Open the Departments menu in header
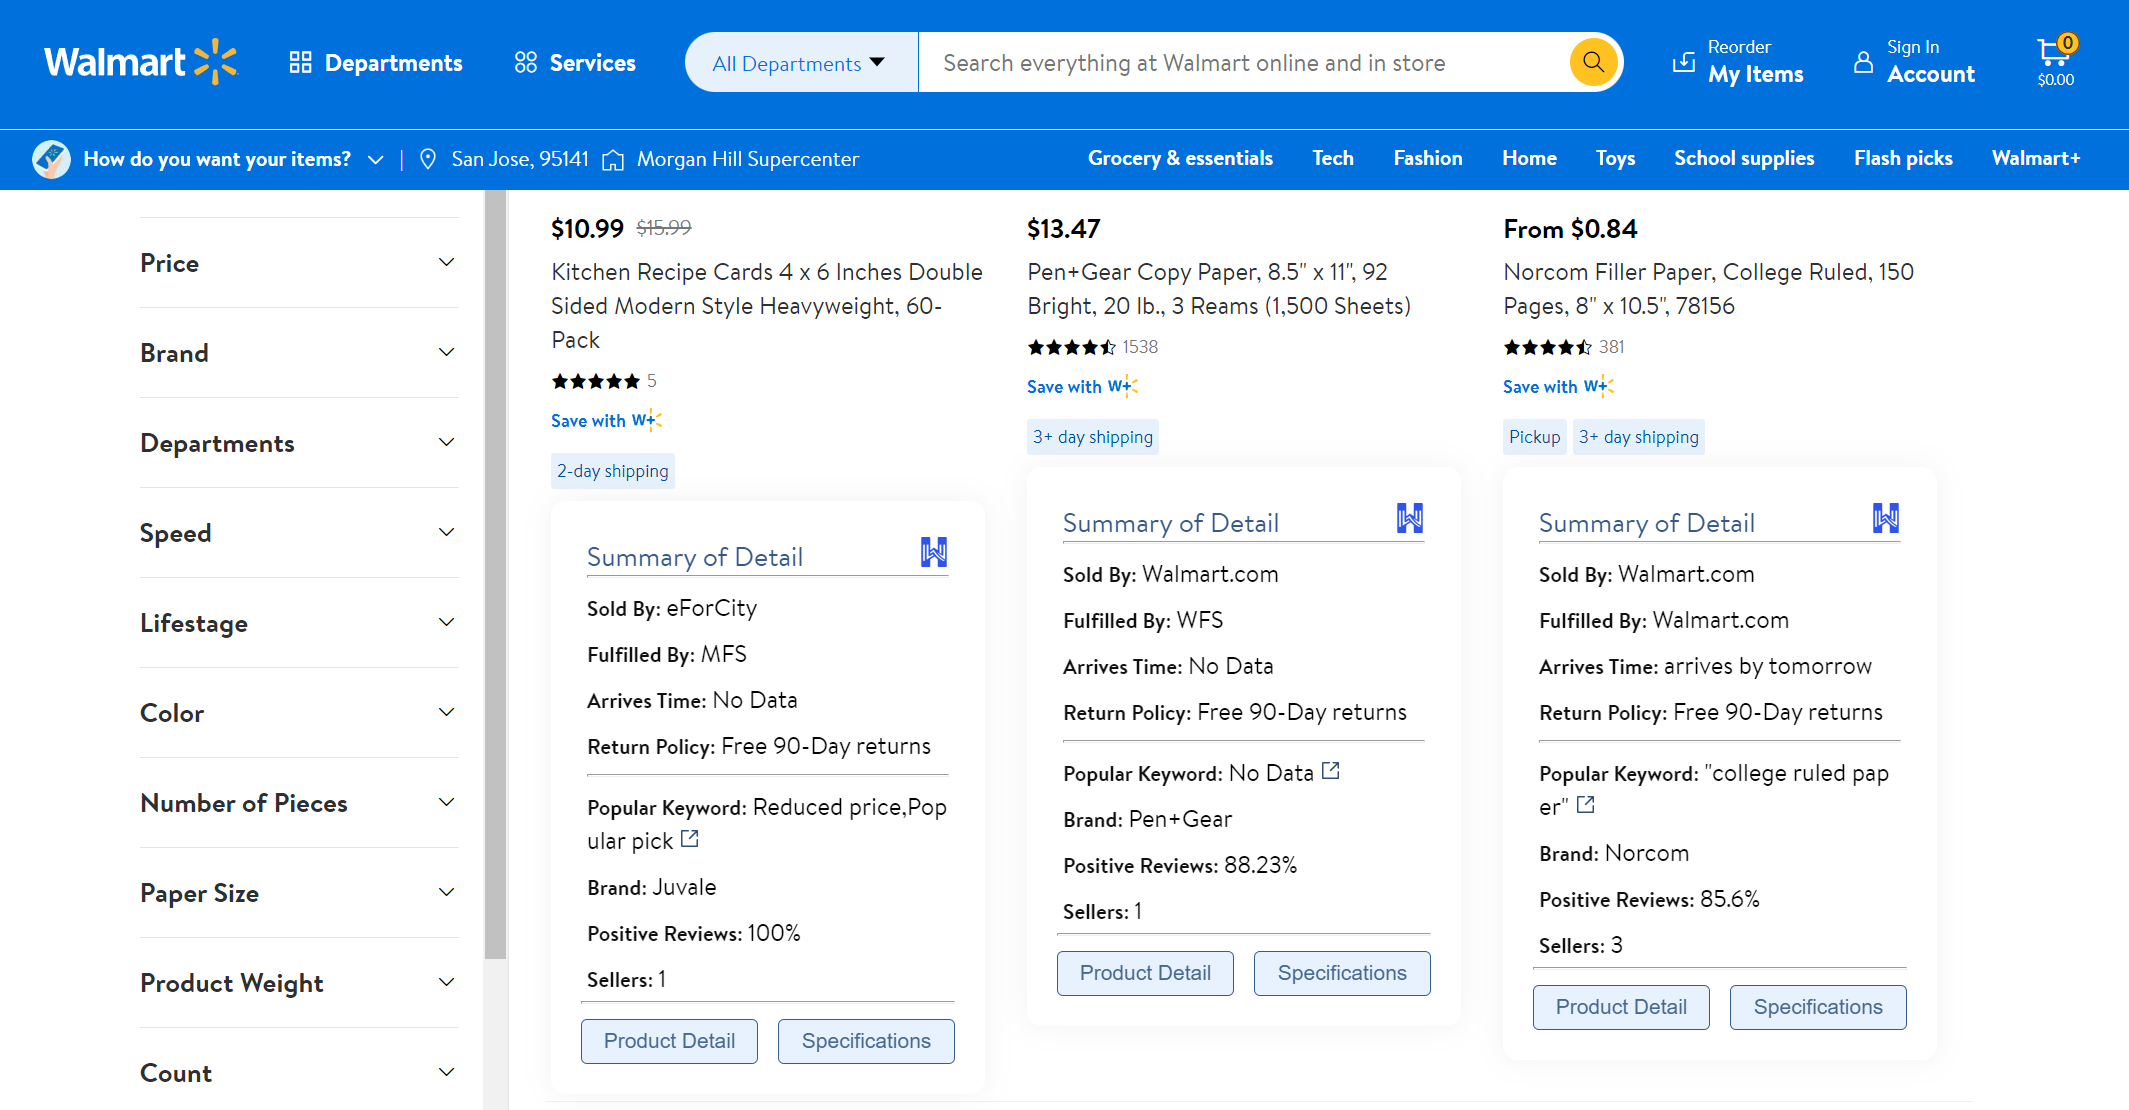The image size is (2129, 1110). click(376, 63)
